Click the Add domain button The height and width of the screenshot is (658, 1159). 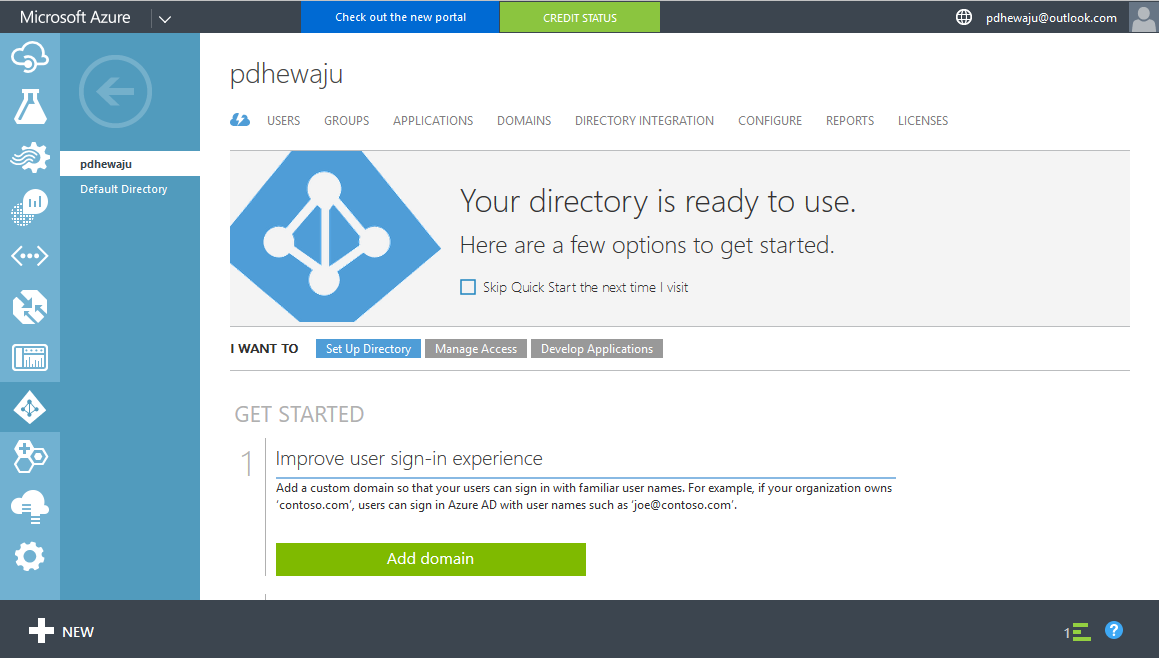(x=431, y=559)
